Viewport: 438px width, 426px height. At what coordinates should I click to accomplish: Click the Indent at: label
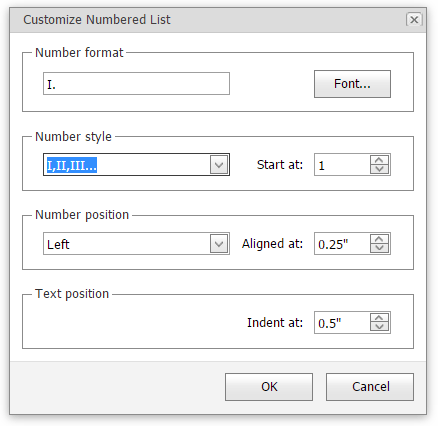tap(275, 323)
